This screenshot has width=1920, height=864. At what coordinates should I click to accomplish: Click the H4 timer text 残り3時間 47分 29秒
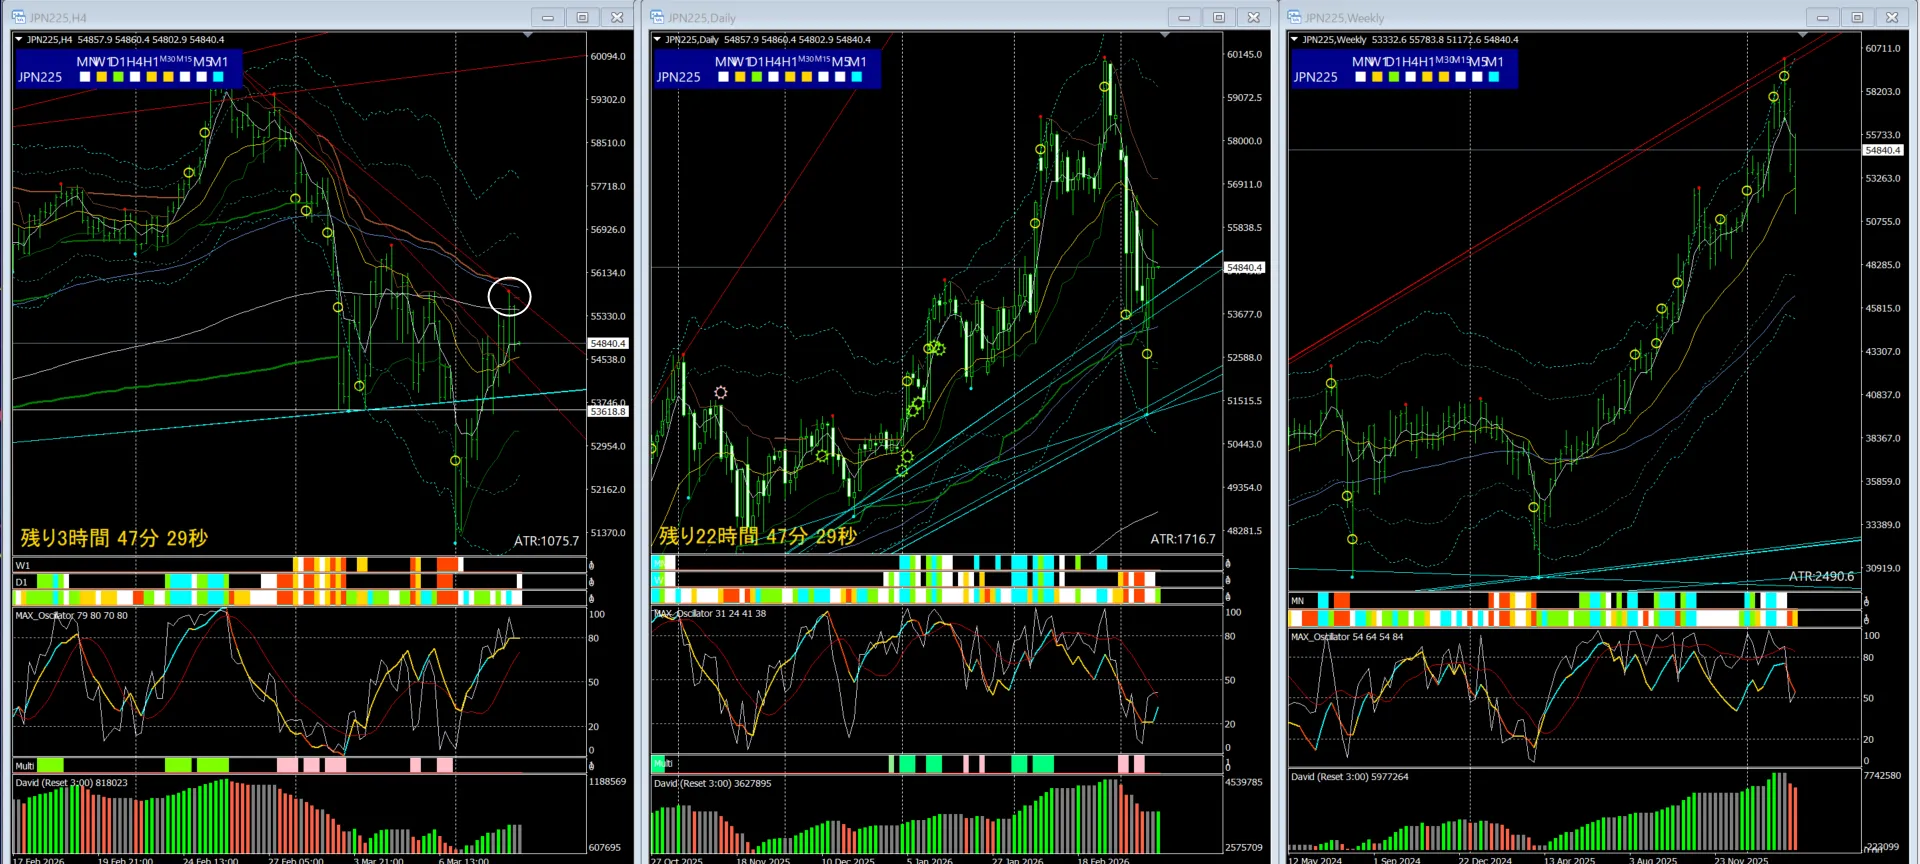pyautogui.click(x=114, y=538)
